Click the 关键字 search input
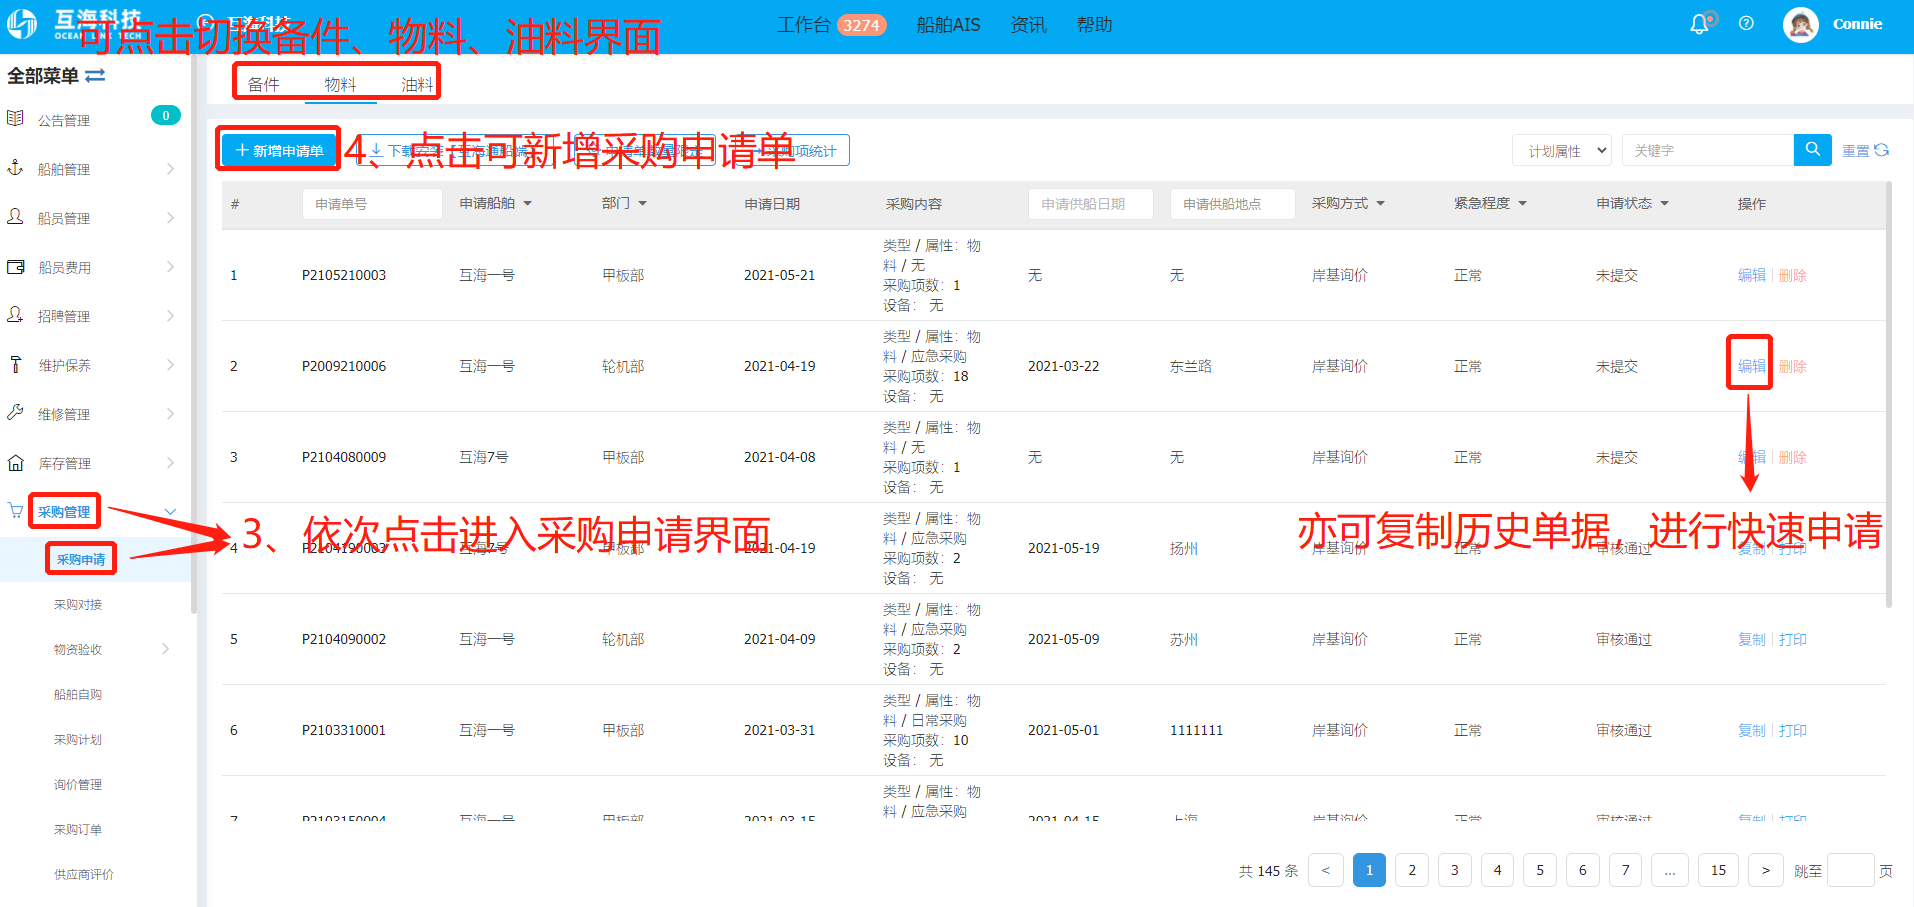The width and height of the screenshot is (1914, 907). click(x=1707, y=150)
